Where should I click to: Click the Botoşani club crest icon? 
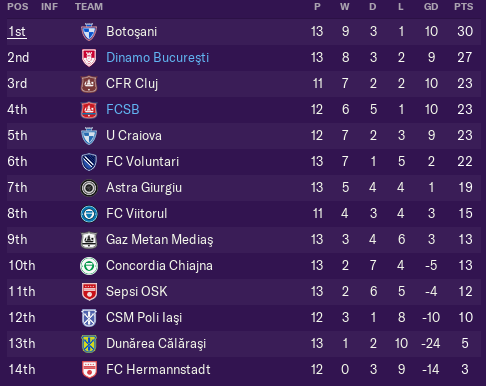[89, 32]
